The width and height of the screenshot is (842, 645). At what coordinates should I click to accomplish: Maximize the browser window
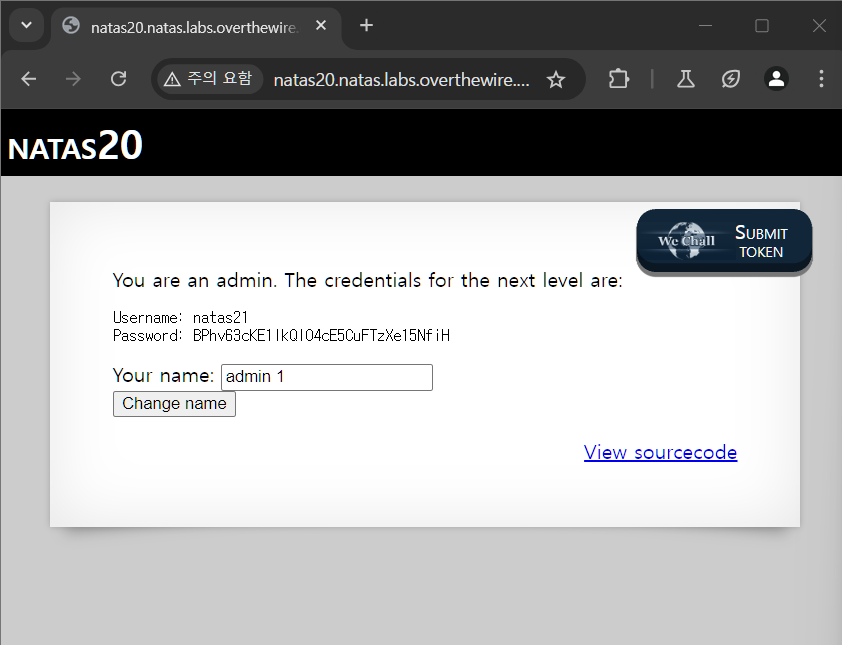[x=762, y=26]
